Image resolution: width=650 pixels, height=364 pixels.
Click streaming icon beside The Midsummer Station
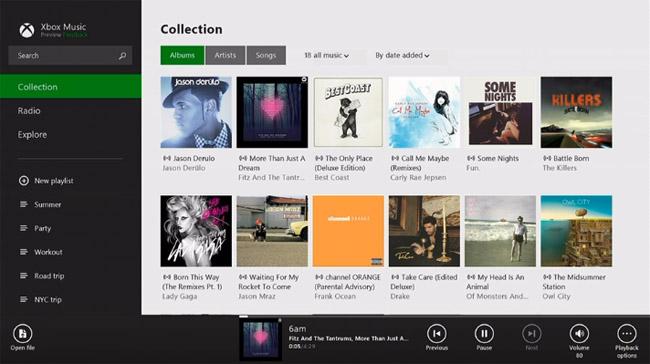click(547, 277)
